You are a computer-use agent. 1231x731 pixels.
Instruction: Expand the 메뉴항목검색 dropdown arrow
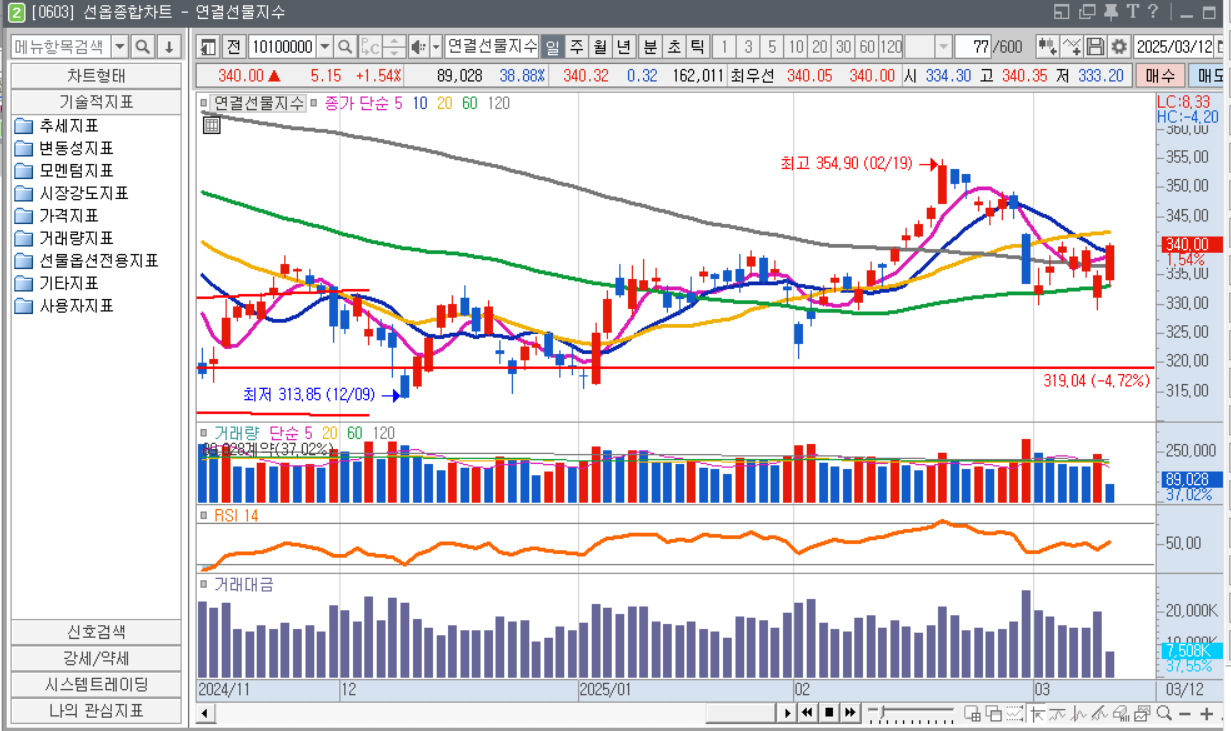[120, 47]
